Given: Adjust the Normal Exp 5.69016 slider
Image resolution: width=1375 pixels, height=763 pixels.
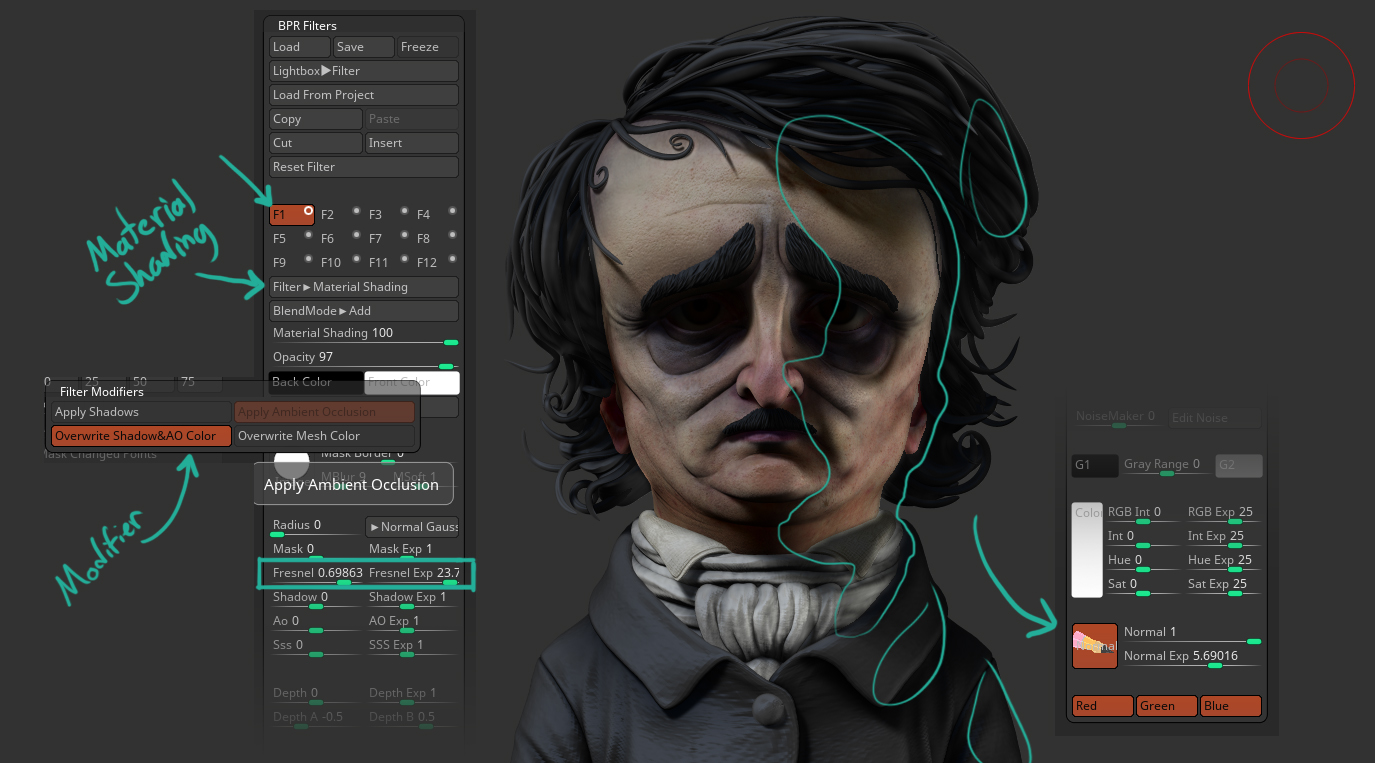Looking at the screenshot, I should [1192, 658].
